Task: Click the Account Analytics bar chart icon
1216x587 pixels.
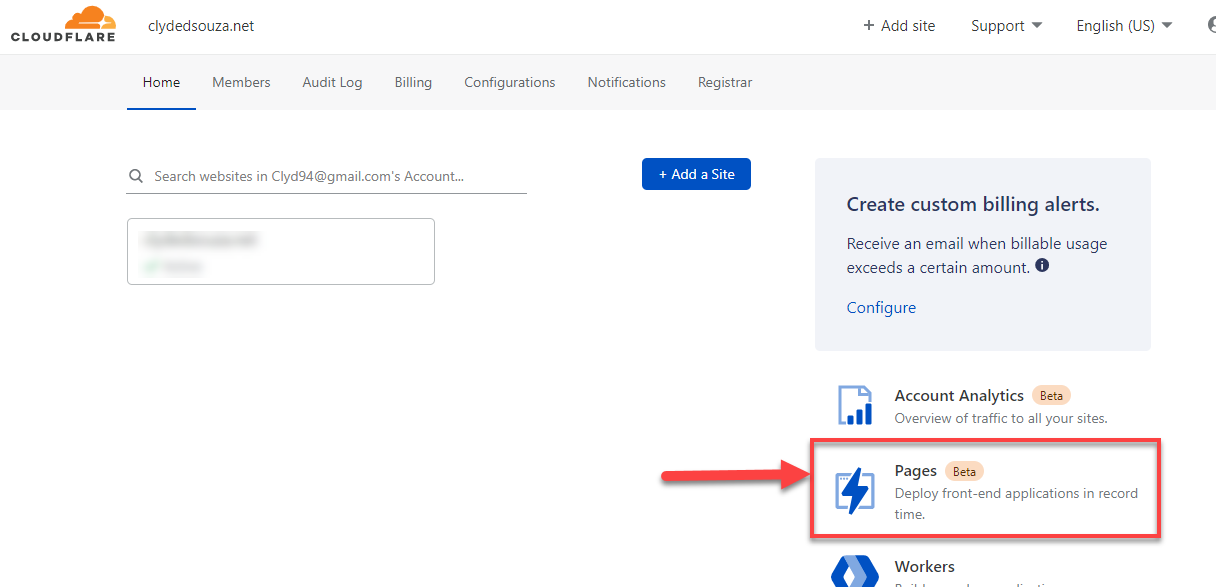Action: coord(854,404)
